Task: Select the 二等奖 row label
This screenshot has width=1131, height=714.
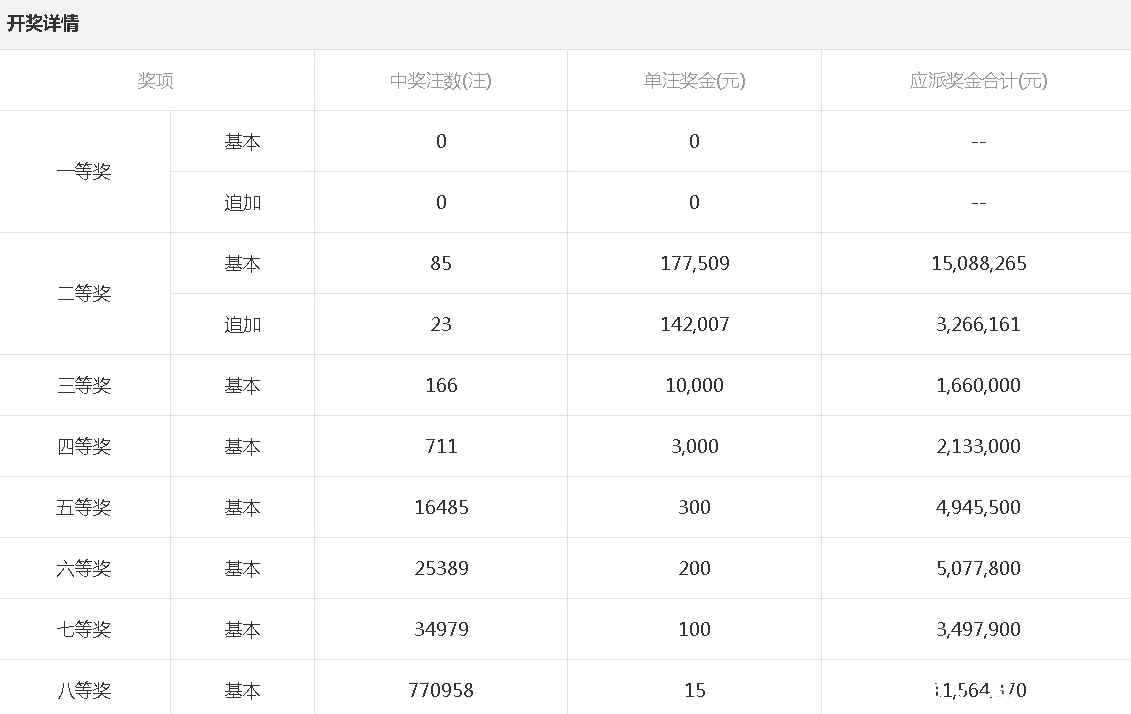Action: click(x=85, y=293)
